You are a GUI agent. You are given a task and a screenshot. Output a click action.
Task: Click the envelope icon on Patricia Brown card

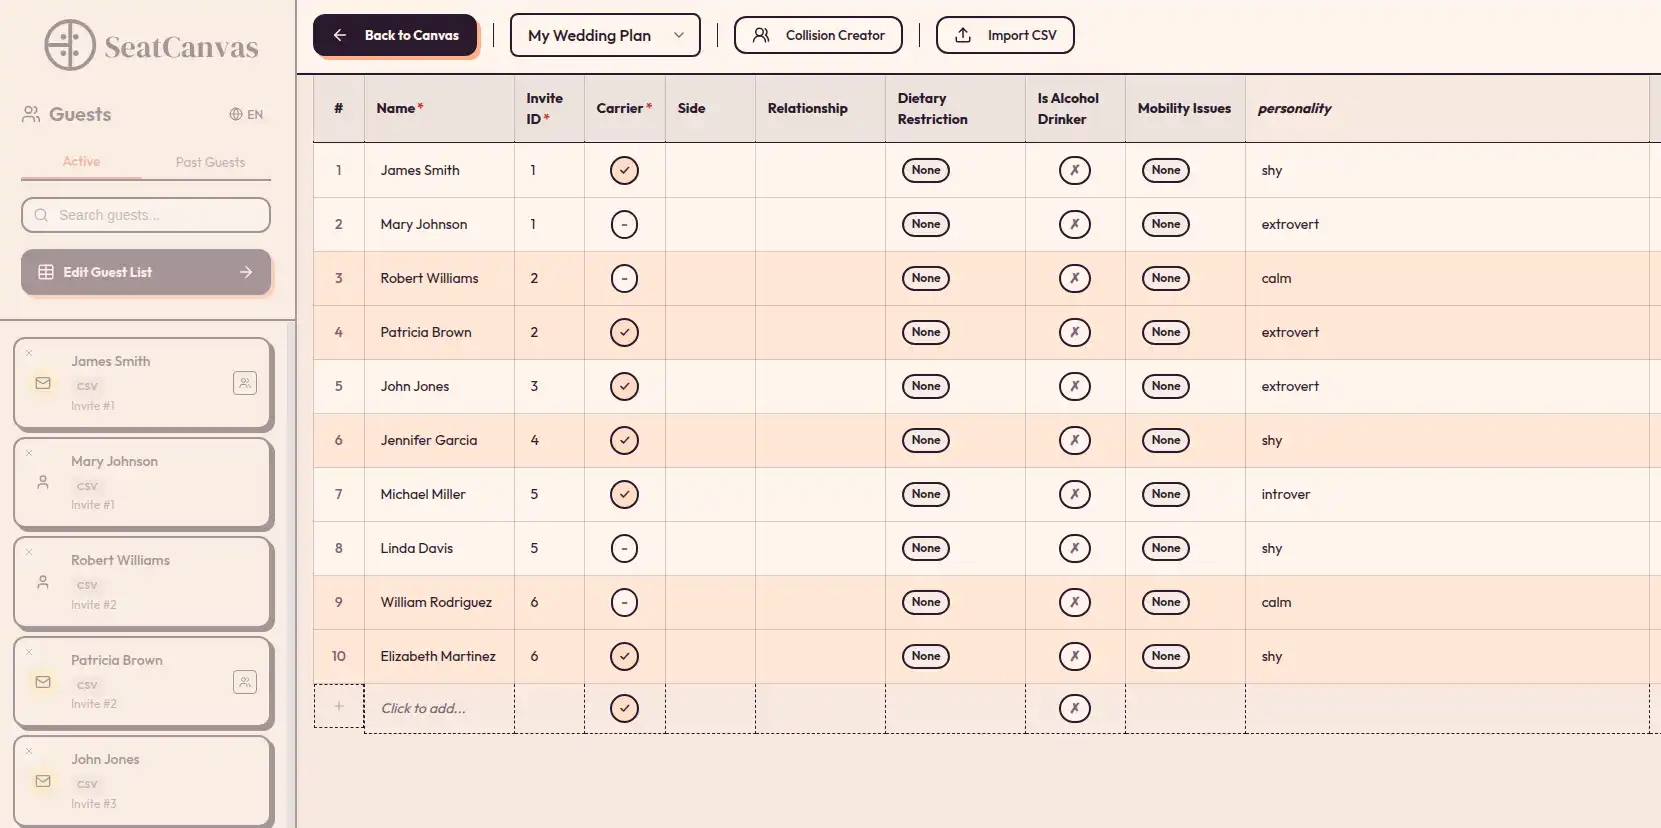coord(43,682)
